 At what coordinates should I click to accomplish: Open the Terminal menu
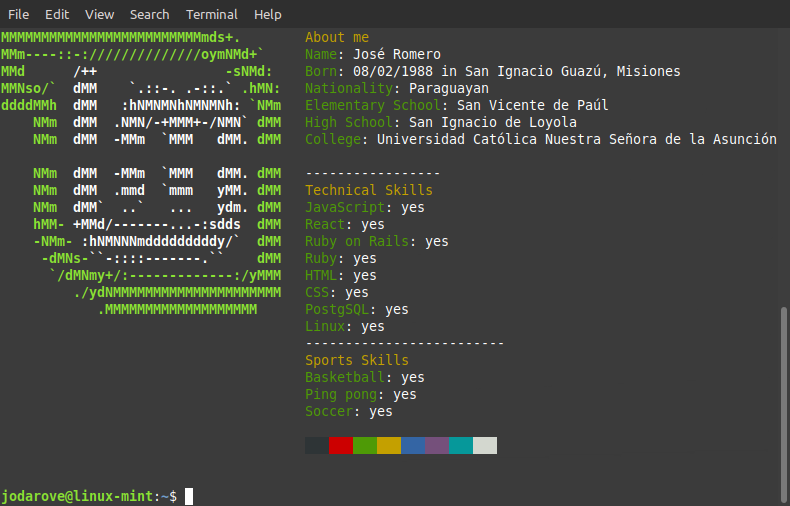(211, 15)
